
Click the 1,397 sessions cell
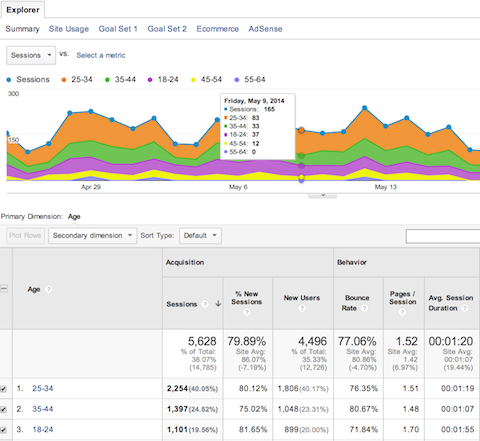coord(192,409)
